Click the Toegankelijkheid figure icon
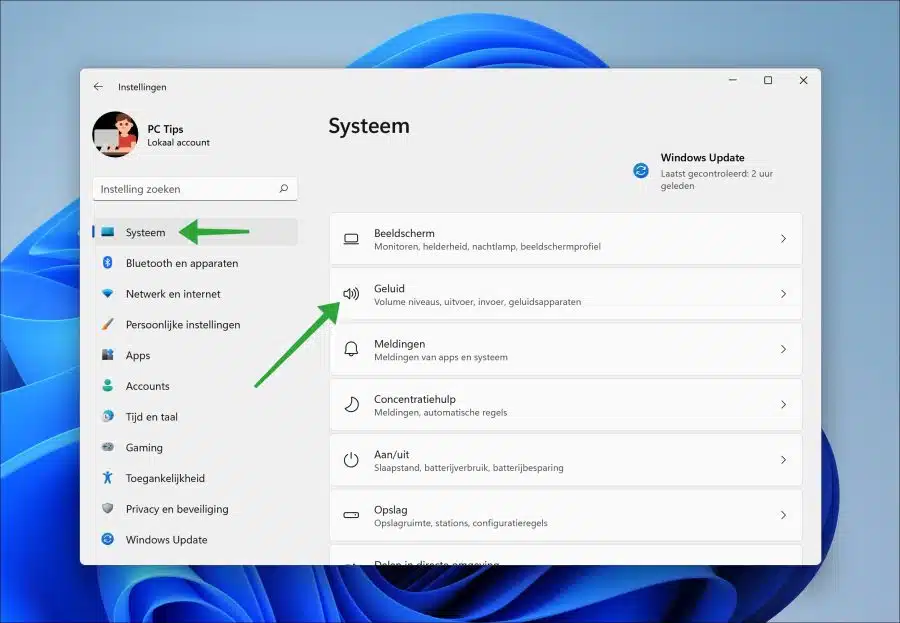This screenshot has width=900, height=623. tap(107, 478)
